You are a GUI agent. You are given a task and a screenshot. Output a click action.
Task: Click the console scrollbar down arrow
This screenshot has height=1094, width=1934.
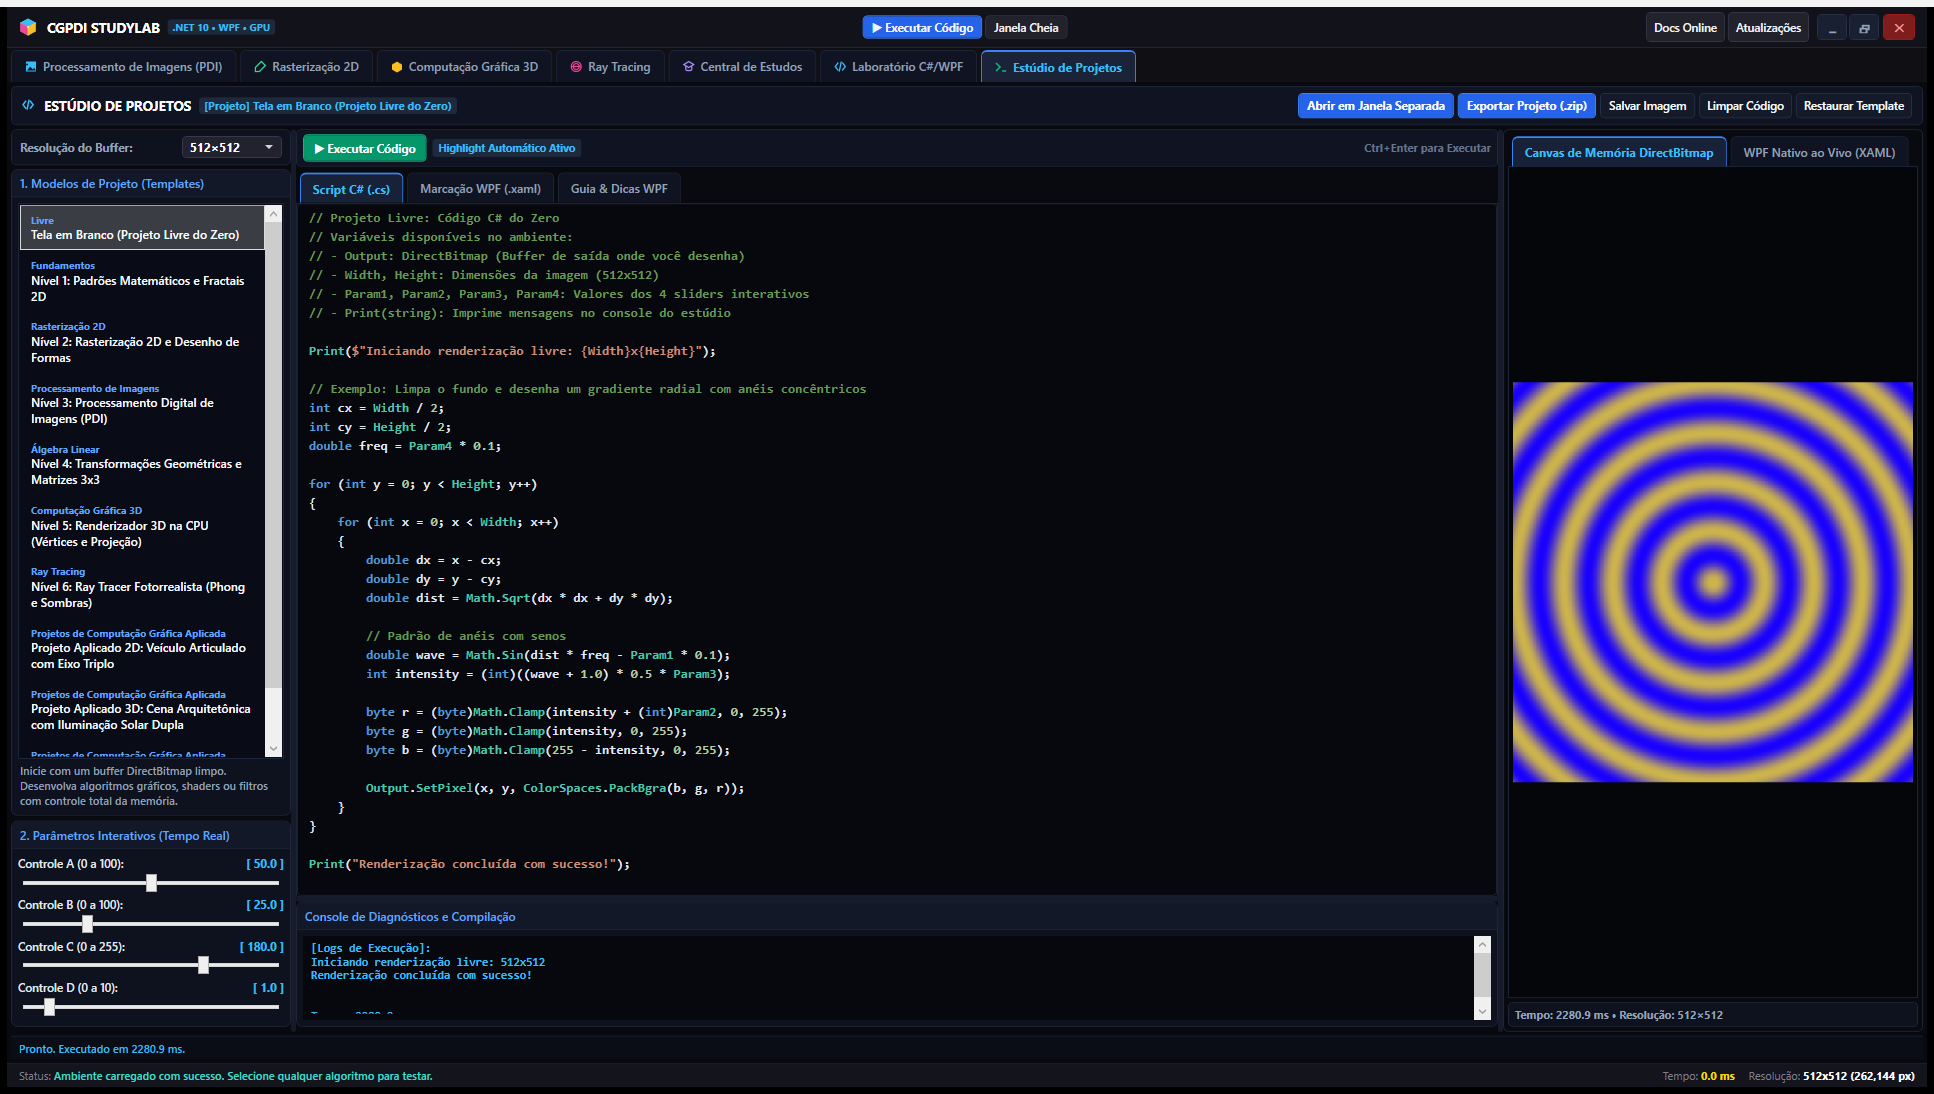tap(1482, 1011)
